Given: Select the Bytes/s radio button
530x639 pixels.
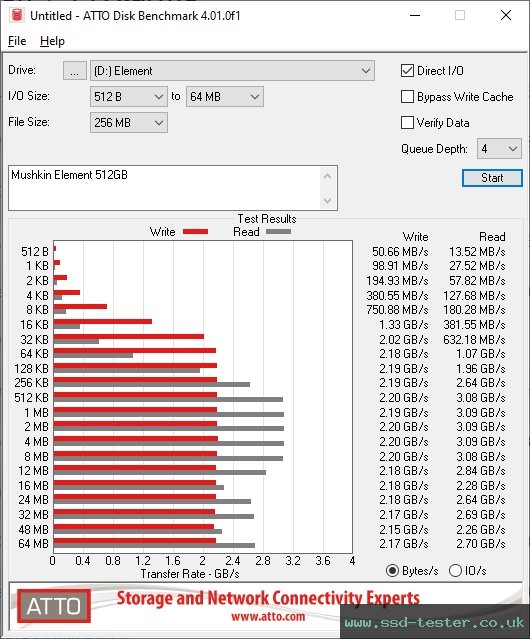Looking at the screenshot, I should pos(392,571).
